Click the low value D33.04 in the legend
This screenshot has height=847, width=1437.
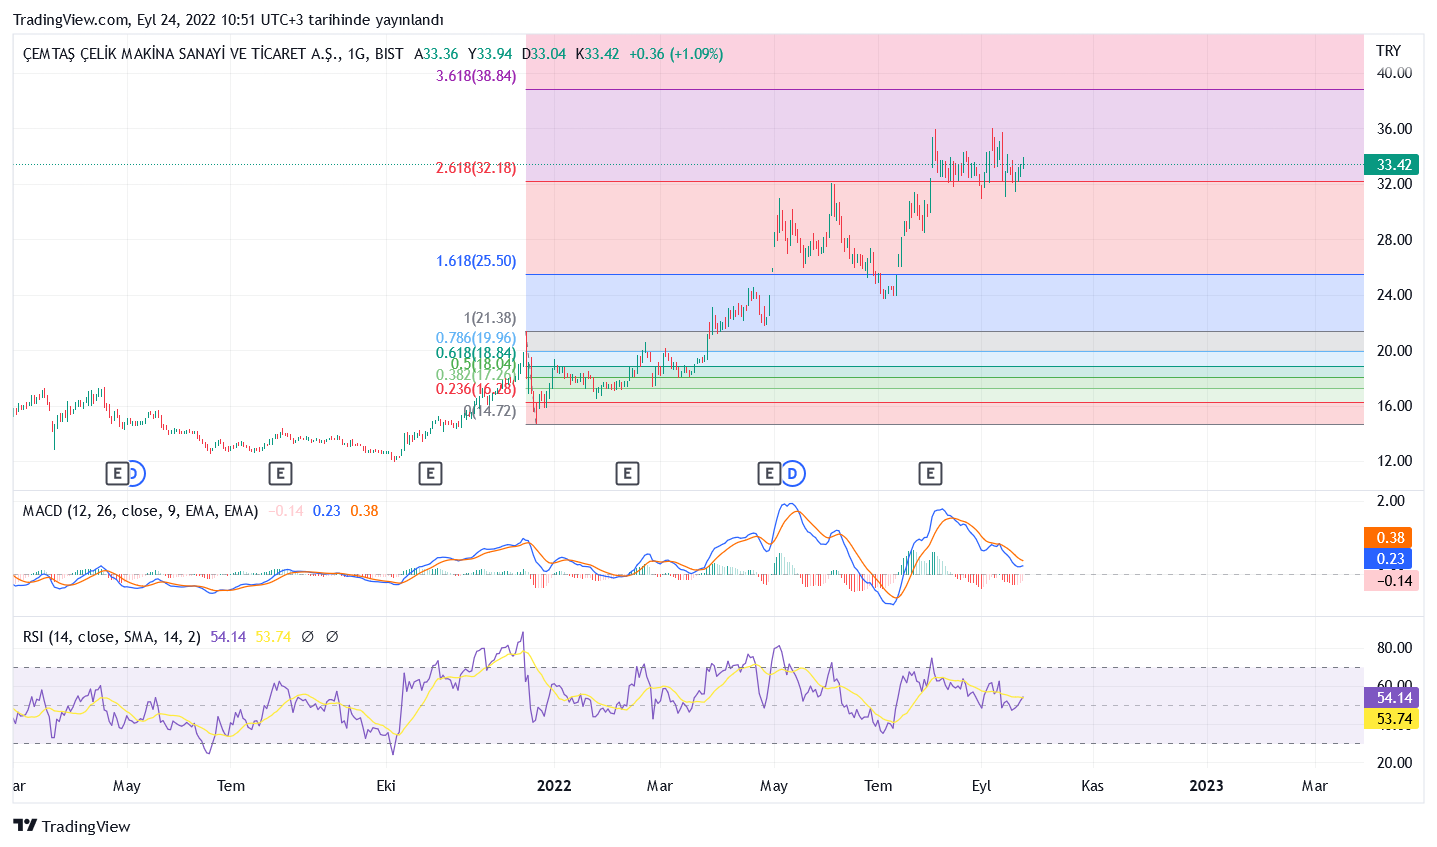click(x=544, y=54)
